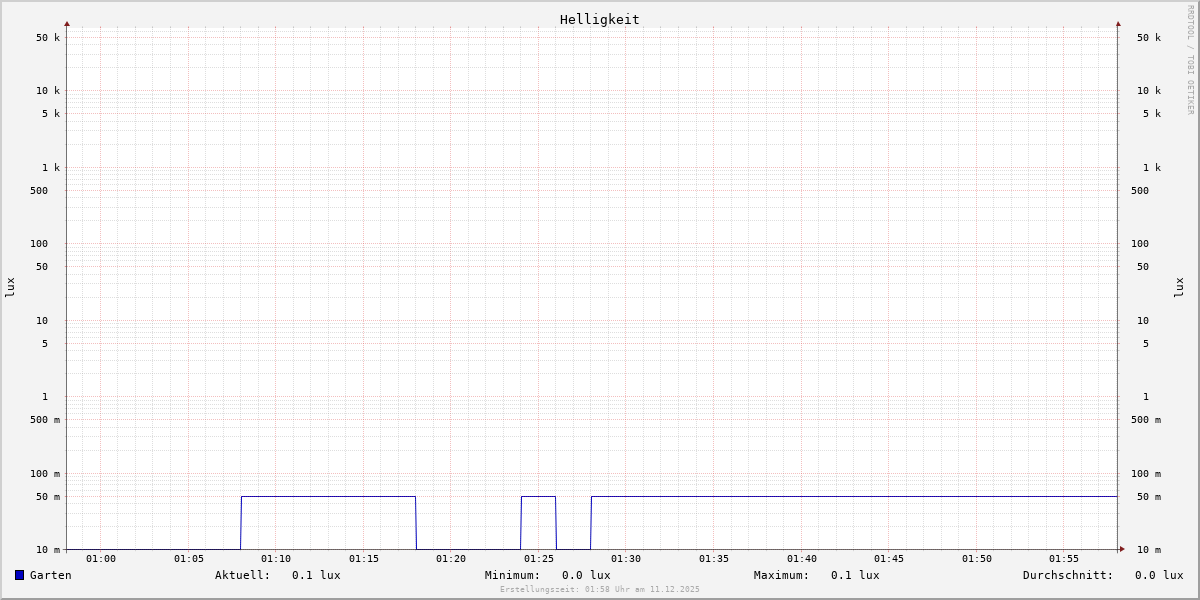Click the 10 k label on left axis
Viewport: 1200px width, 600px height.
48,91
